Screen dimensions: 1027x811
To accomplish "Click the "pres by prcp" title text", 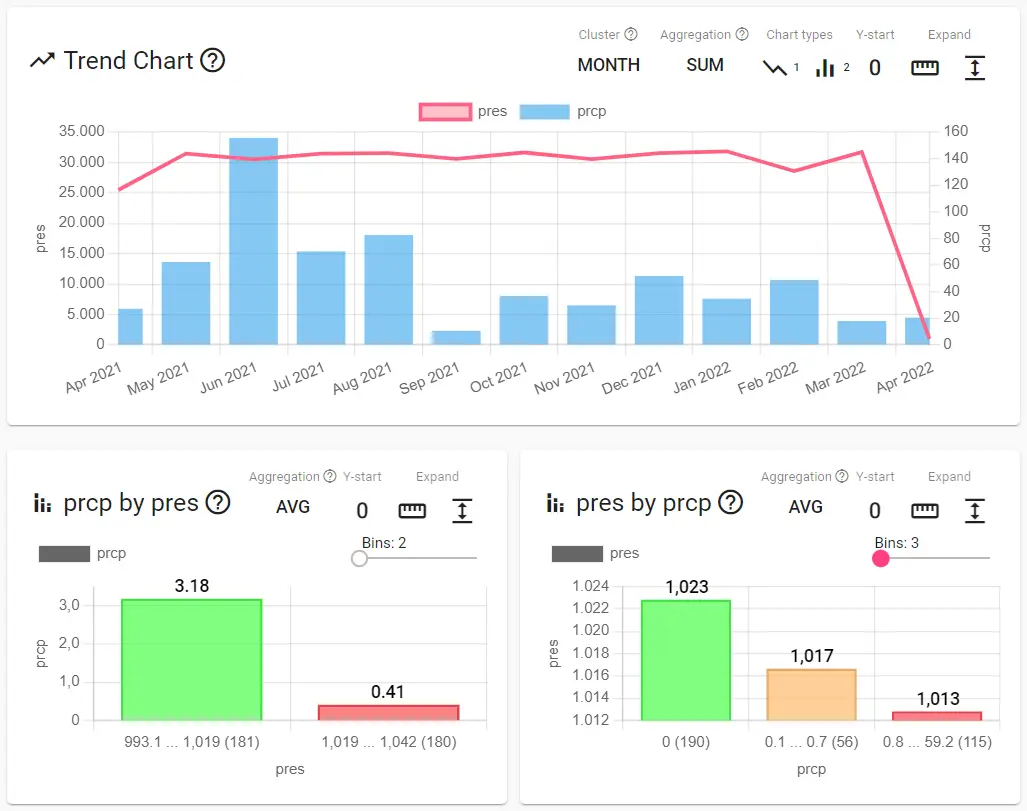I will (x=643, y=503).
